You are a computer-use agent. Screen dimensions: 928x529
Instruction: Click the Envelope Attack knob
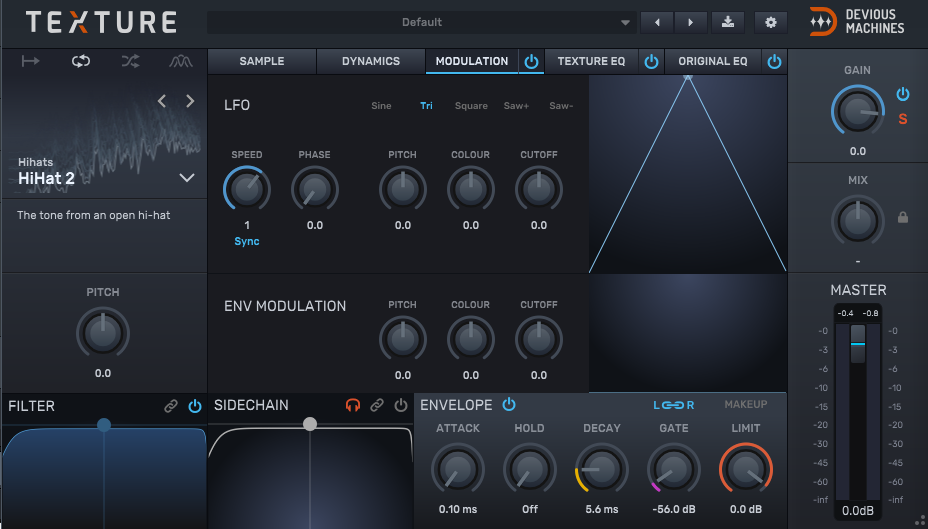point(457,469)
